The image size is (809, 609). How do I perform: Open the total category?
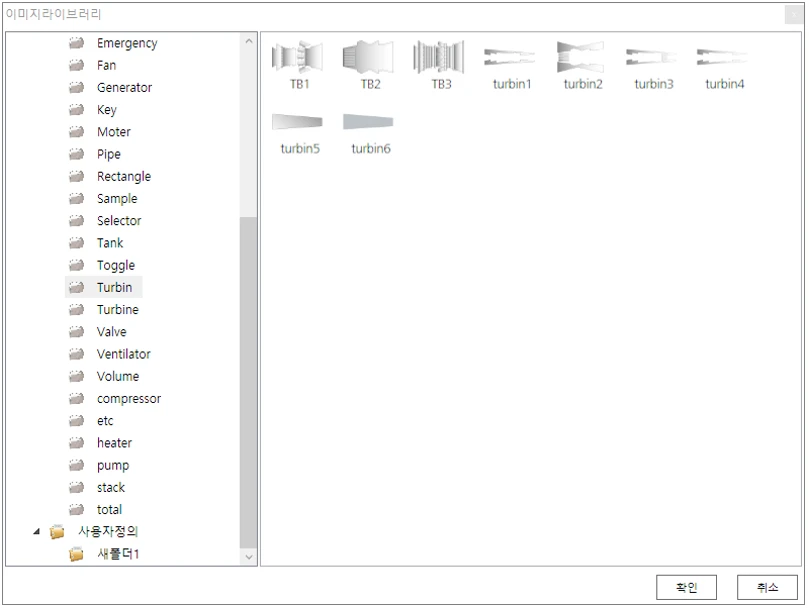pos(109,509)
